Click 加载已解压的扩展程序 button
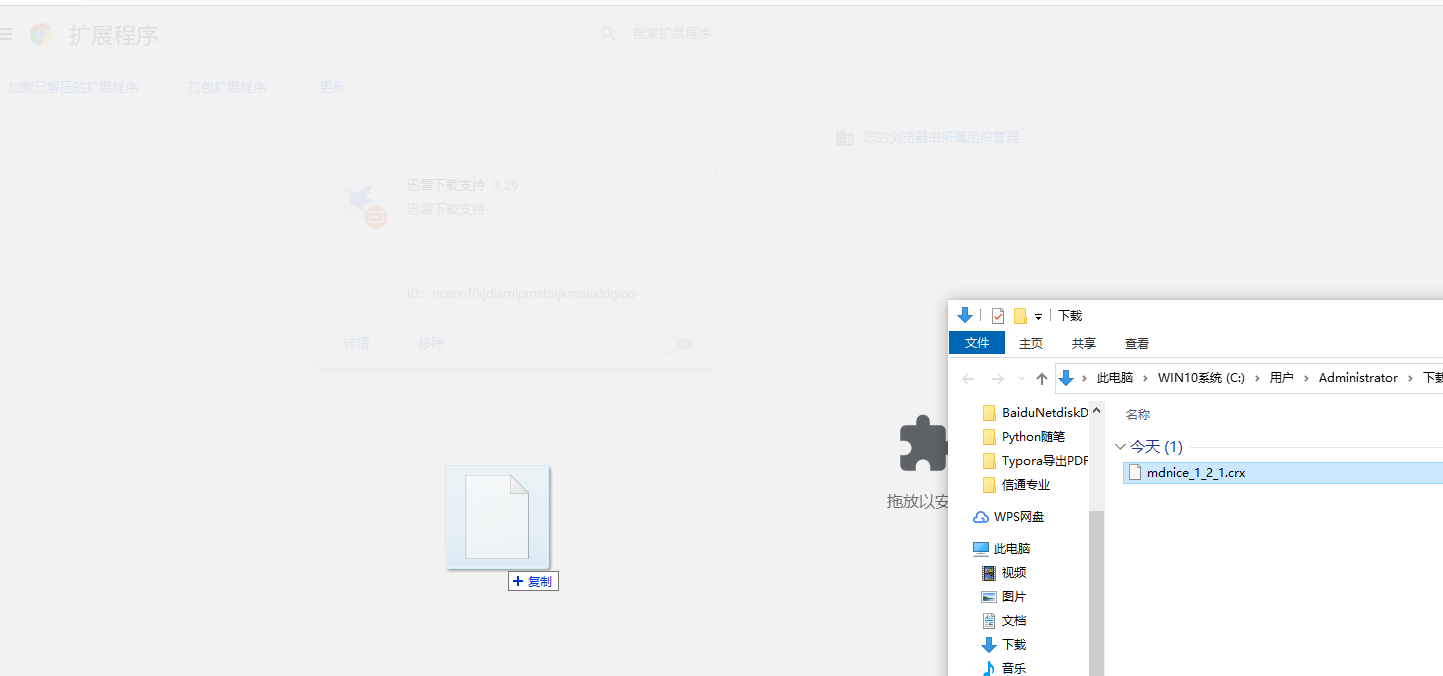Image resolution: width=1443 pixels, height=676 pixels. pyautogui.click(x=74, y=87)
